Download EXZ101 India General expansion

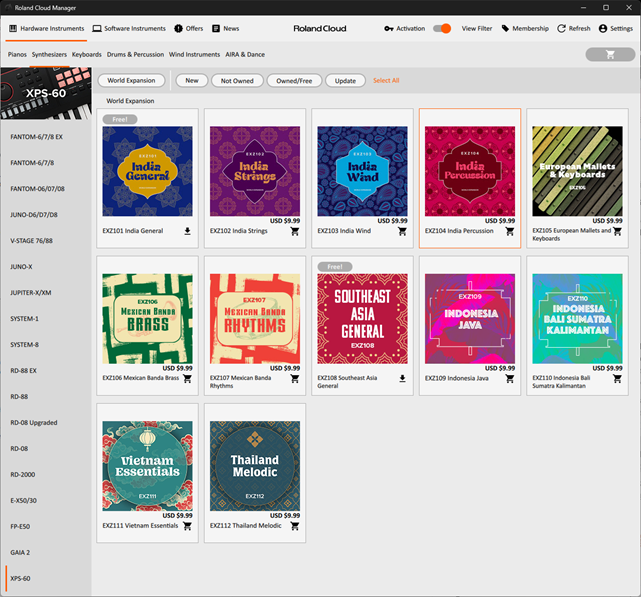click(187, 231)
